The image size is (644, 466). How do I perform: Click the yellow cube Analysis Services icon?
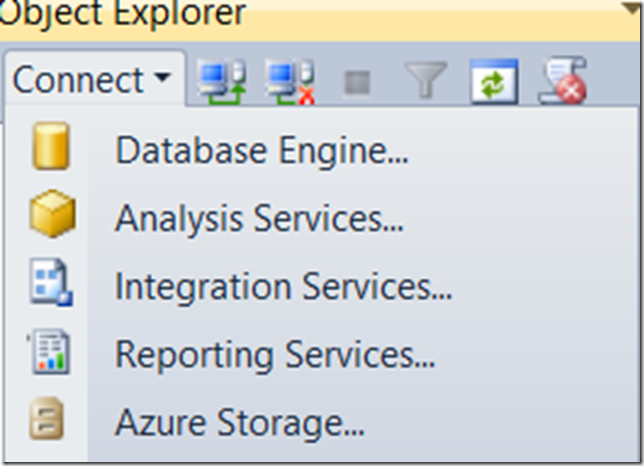coord(51,218)
